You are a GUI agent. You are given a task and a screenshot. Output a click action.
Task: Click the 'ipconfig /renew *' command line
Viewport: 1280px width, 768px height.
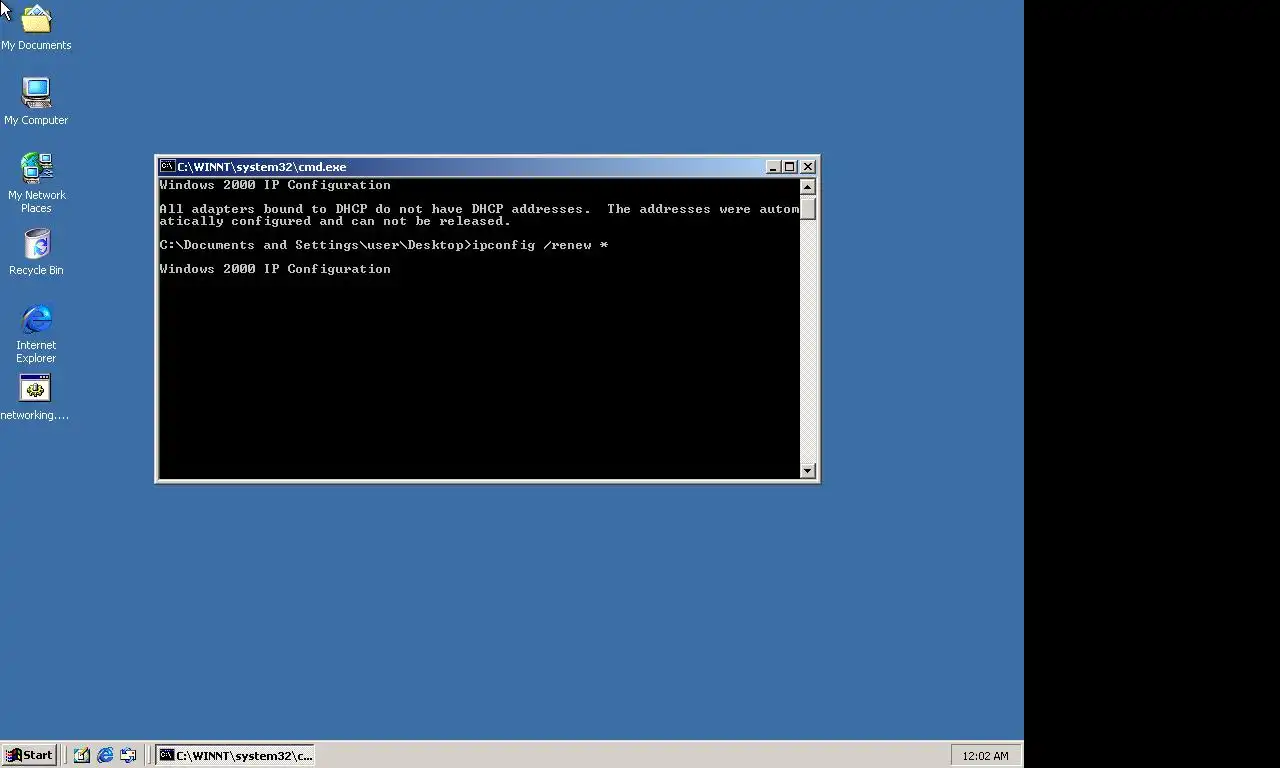tap(383, 245)
